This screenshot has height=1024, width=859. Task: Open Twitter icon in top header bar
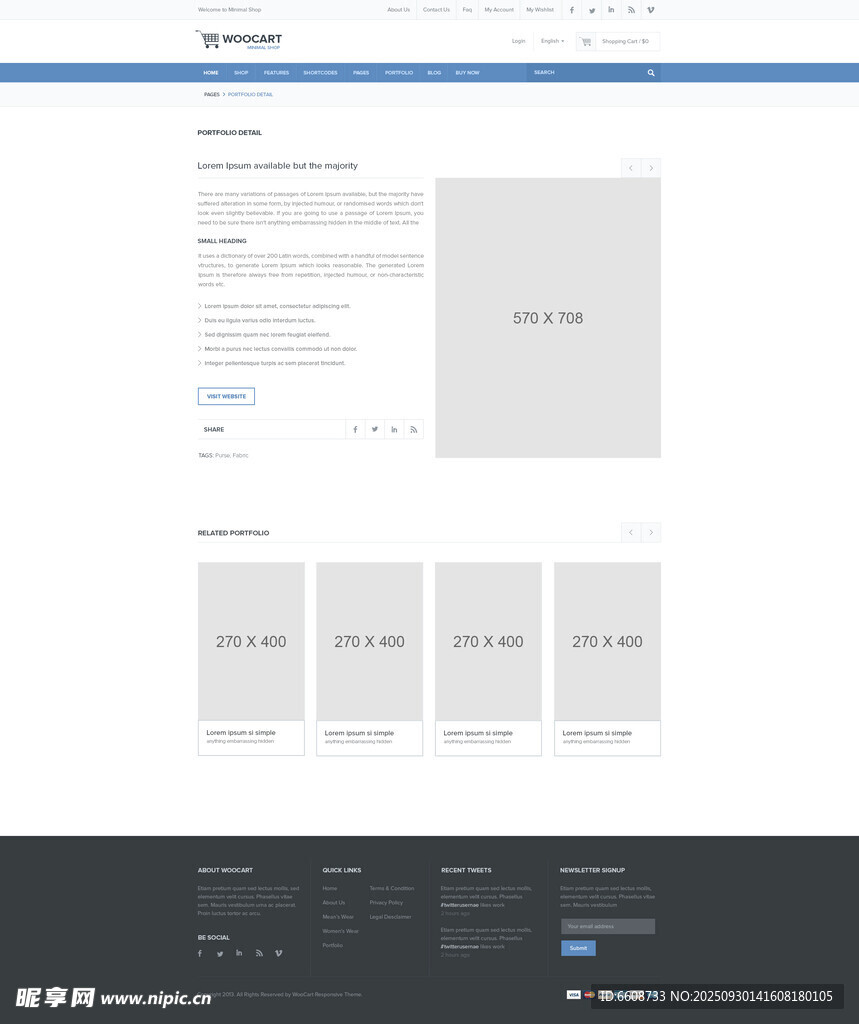click(592, 10)
